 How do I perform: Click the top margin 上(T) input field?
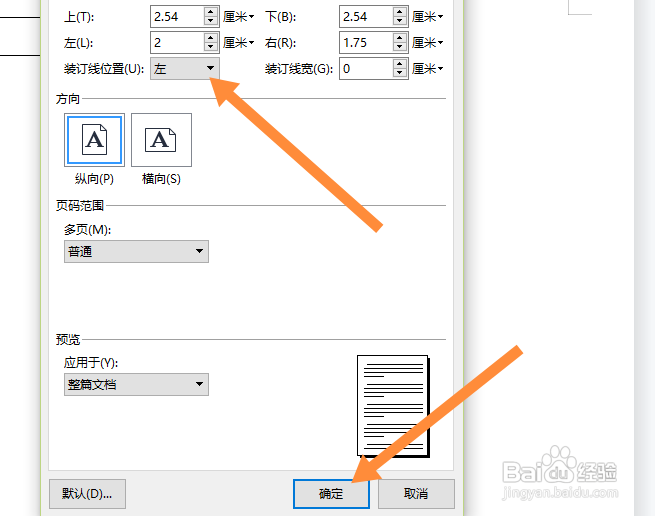pos(178,17)
